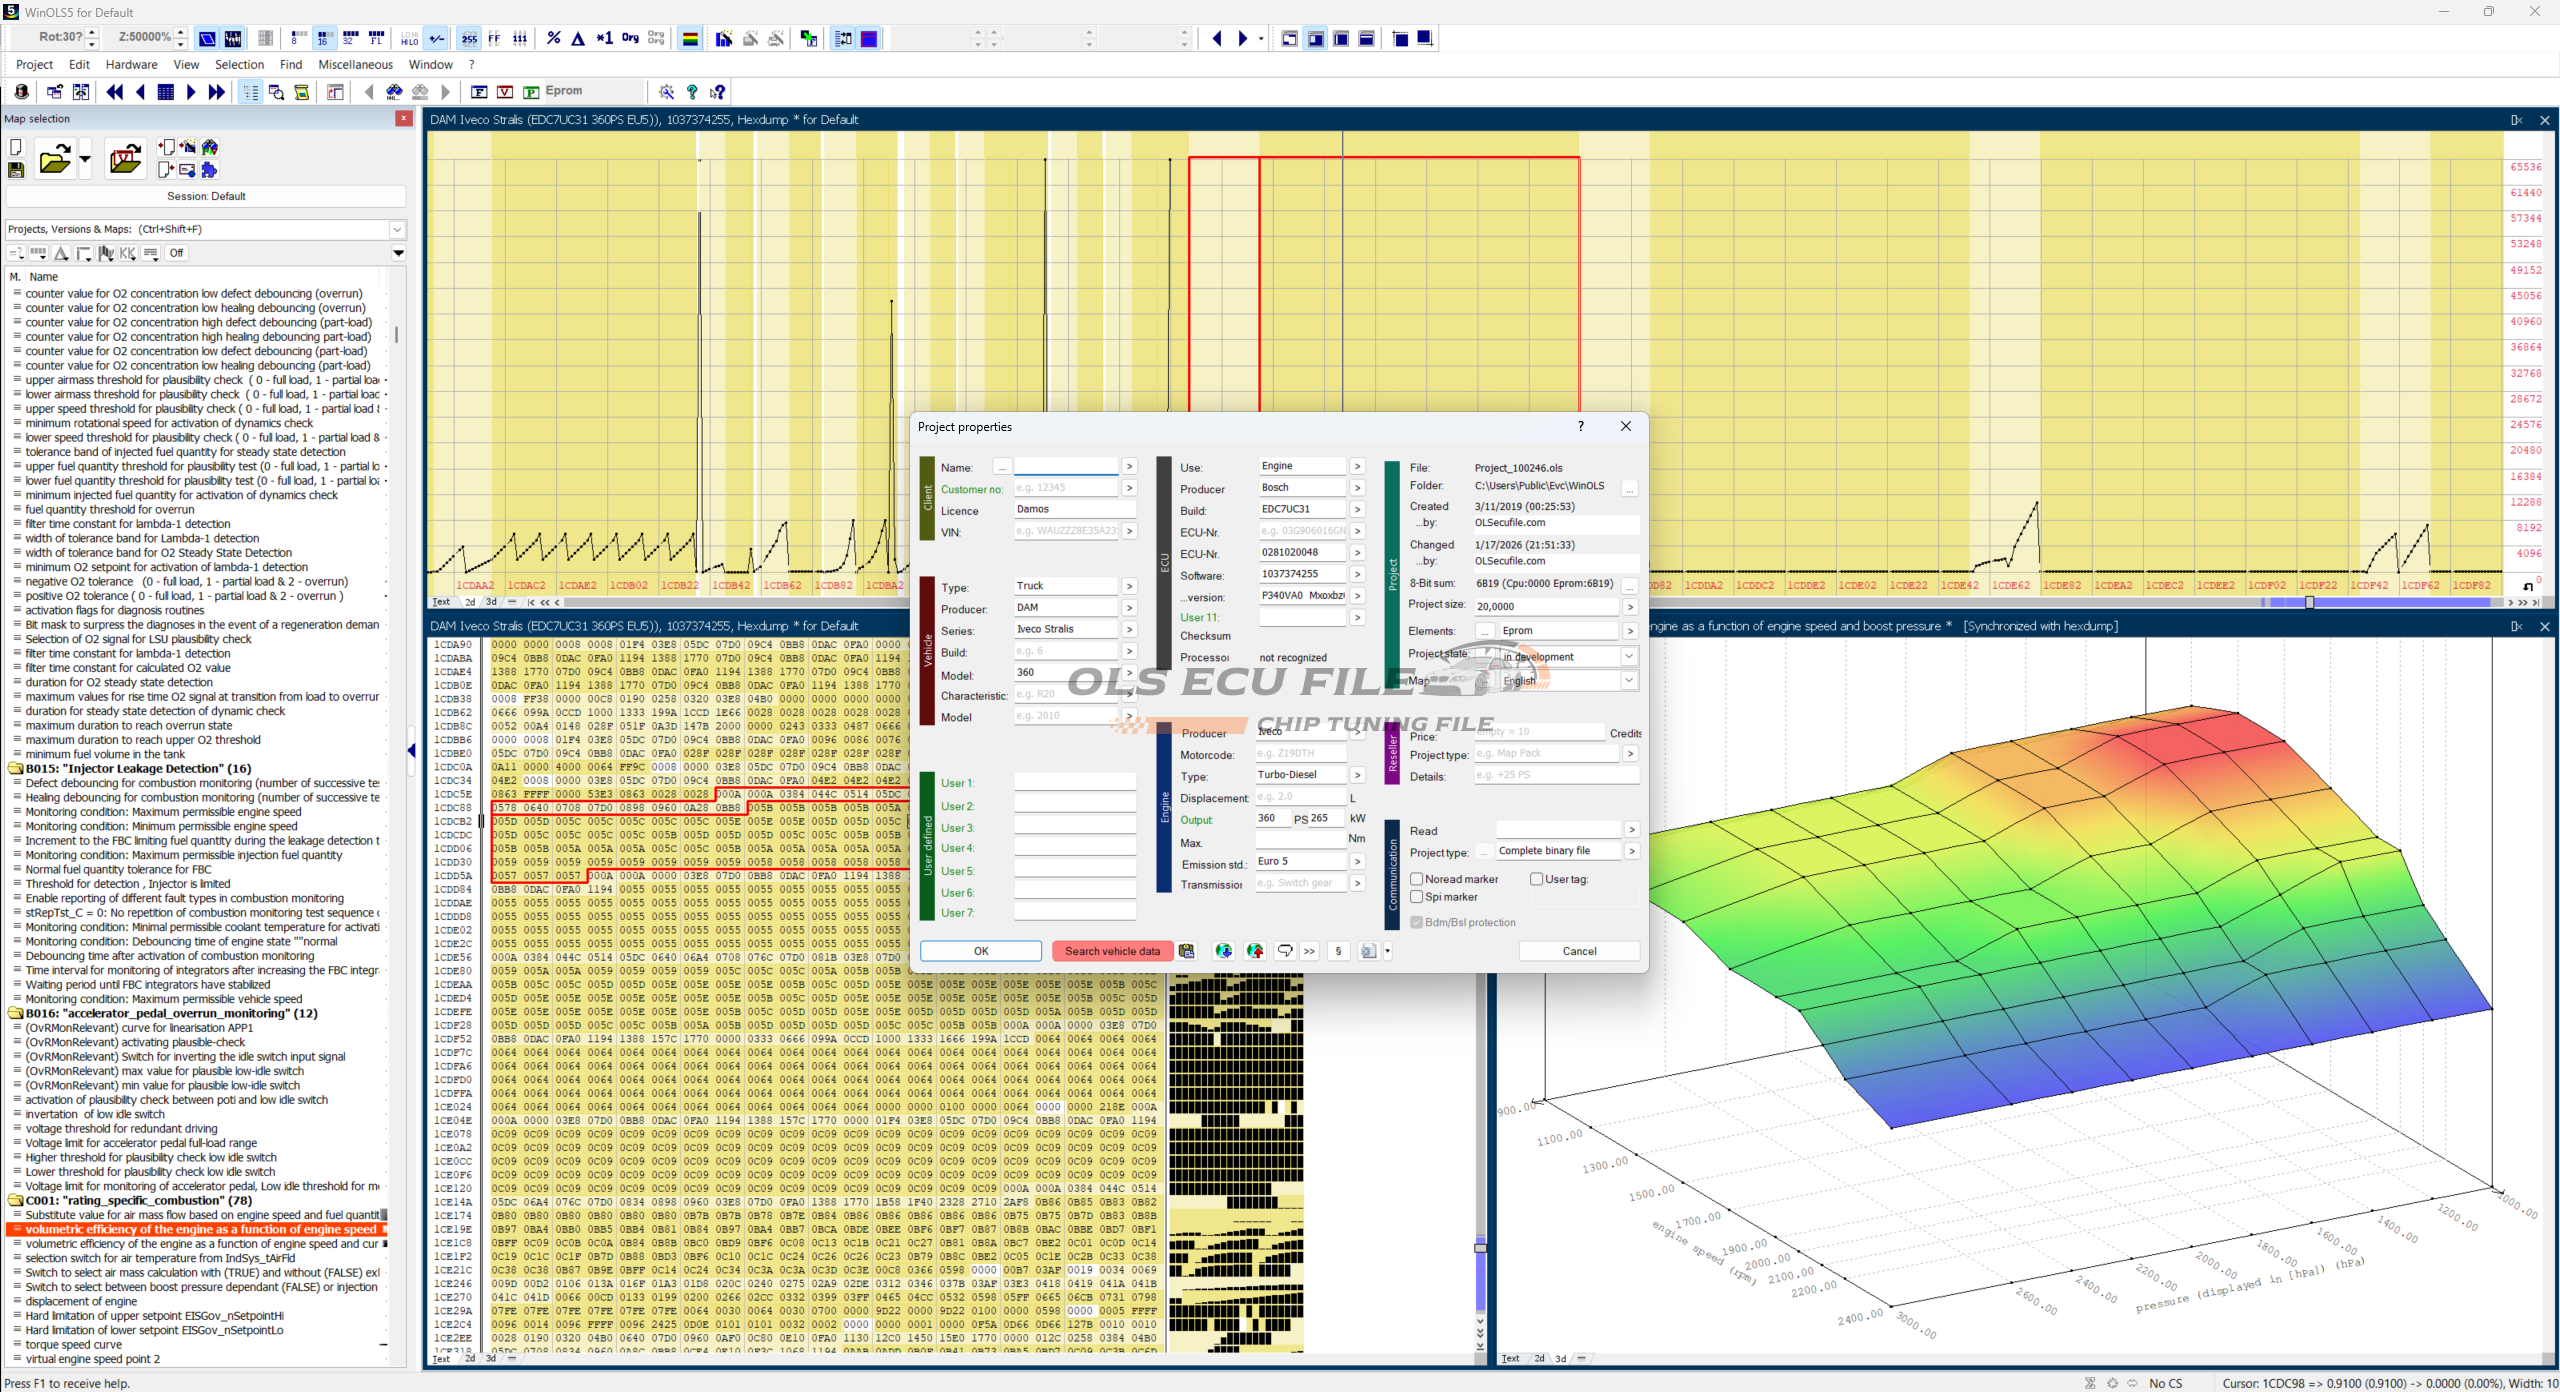Check the Spi marker checkbox
This screenshot has width=2560, height=1392.
pyautogui.click(x=1417, y=897)
